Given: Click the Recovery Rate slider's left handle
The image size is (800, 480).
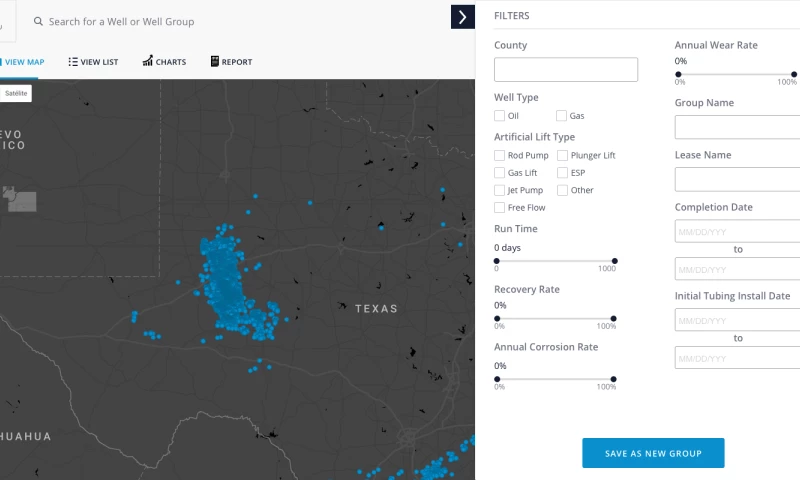Looking at the screenshot, I should [x=497, y=319].
